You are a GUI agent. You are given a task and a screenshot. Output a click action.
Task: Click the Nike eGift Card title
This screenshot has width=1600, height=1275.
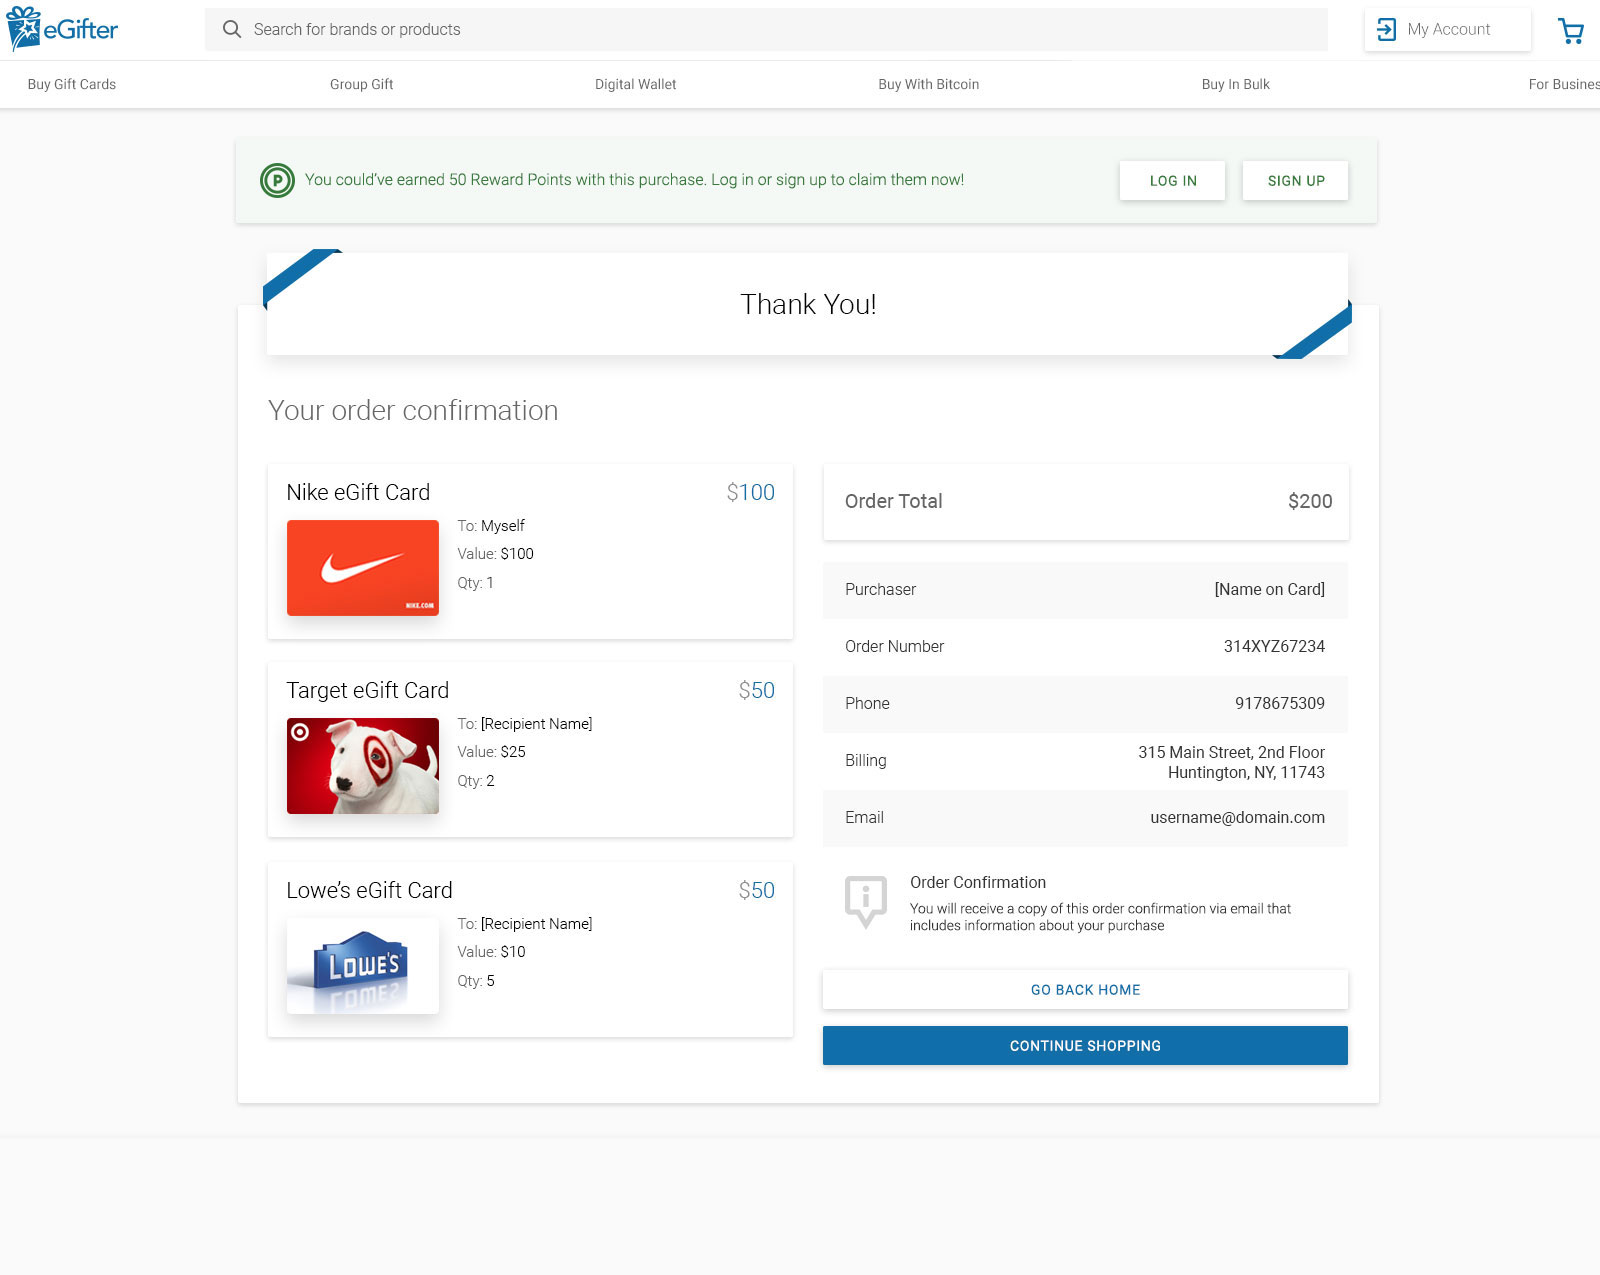(x=358, y=492)
